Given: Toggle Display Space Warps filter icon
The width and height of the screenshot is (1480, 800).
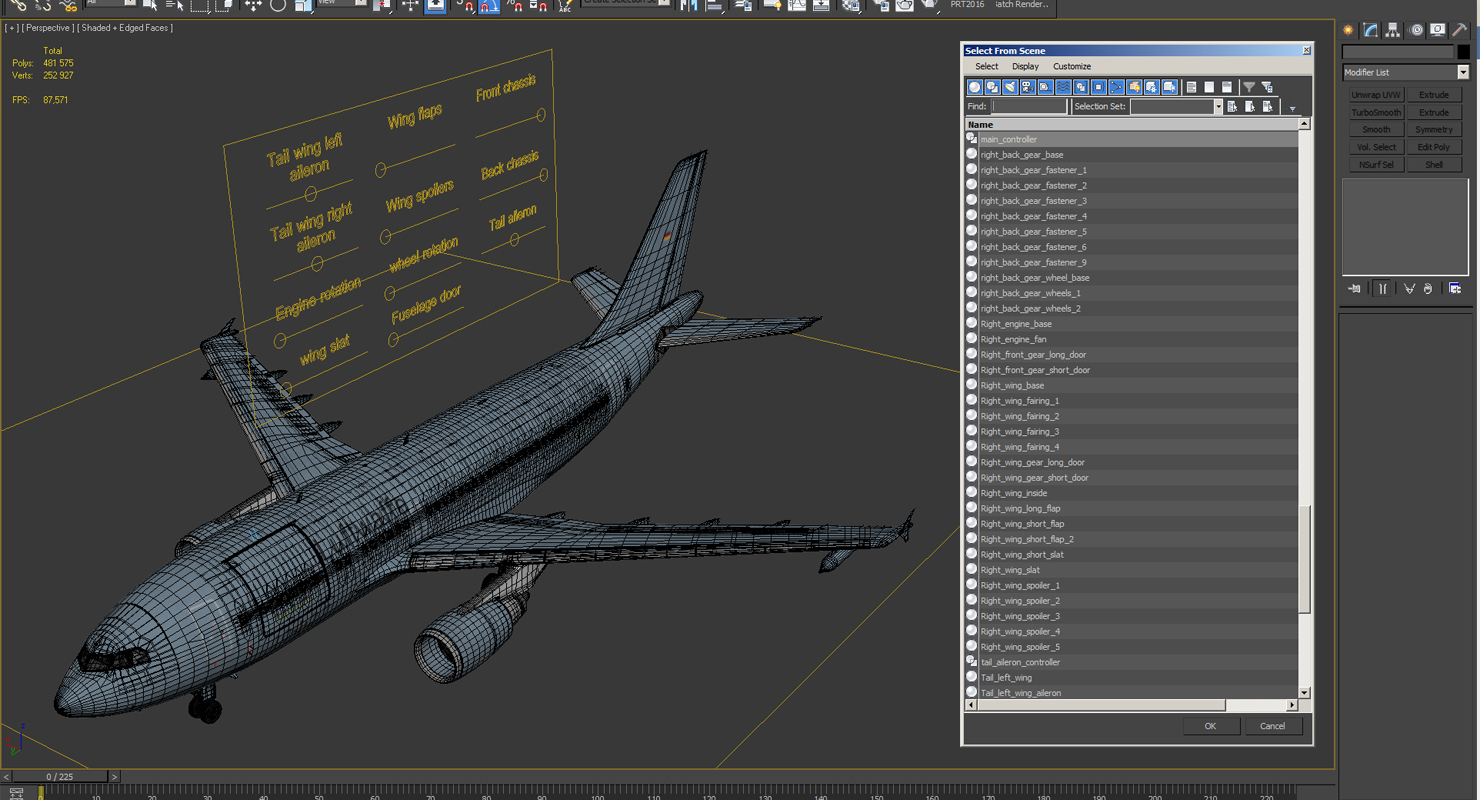Looking at the screenshot, I should [x=1063, y=87].
